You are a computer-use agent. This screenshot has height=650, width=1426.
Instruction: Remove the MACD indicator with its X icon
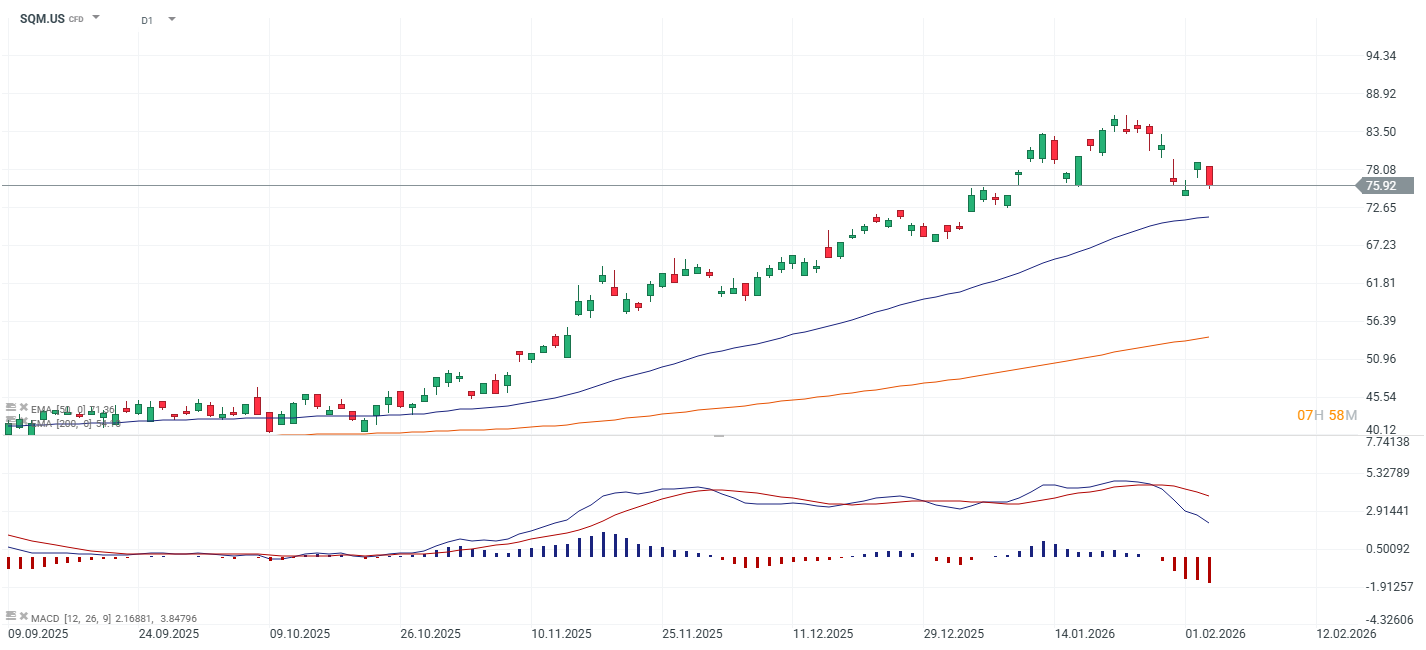tap(24, 617)
